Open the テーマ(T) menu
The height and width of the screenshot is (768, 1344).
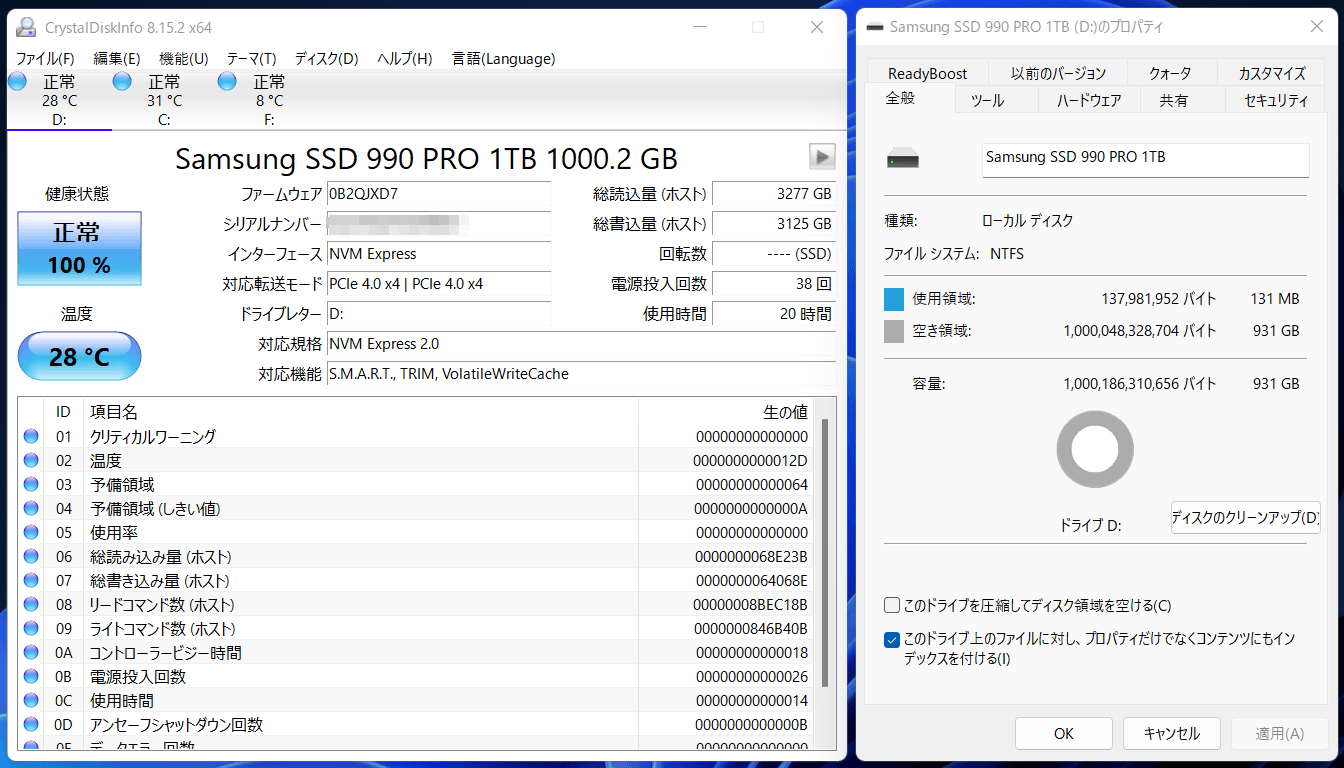[252, 59]
